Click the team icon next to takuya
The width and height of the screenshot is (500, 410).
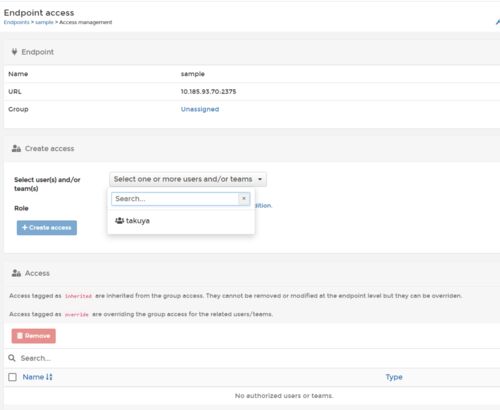click(119, 220)
